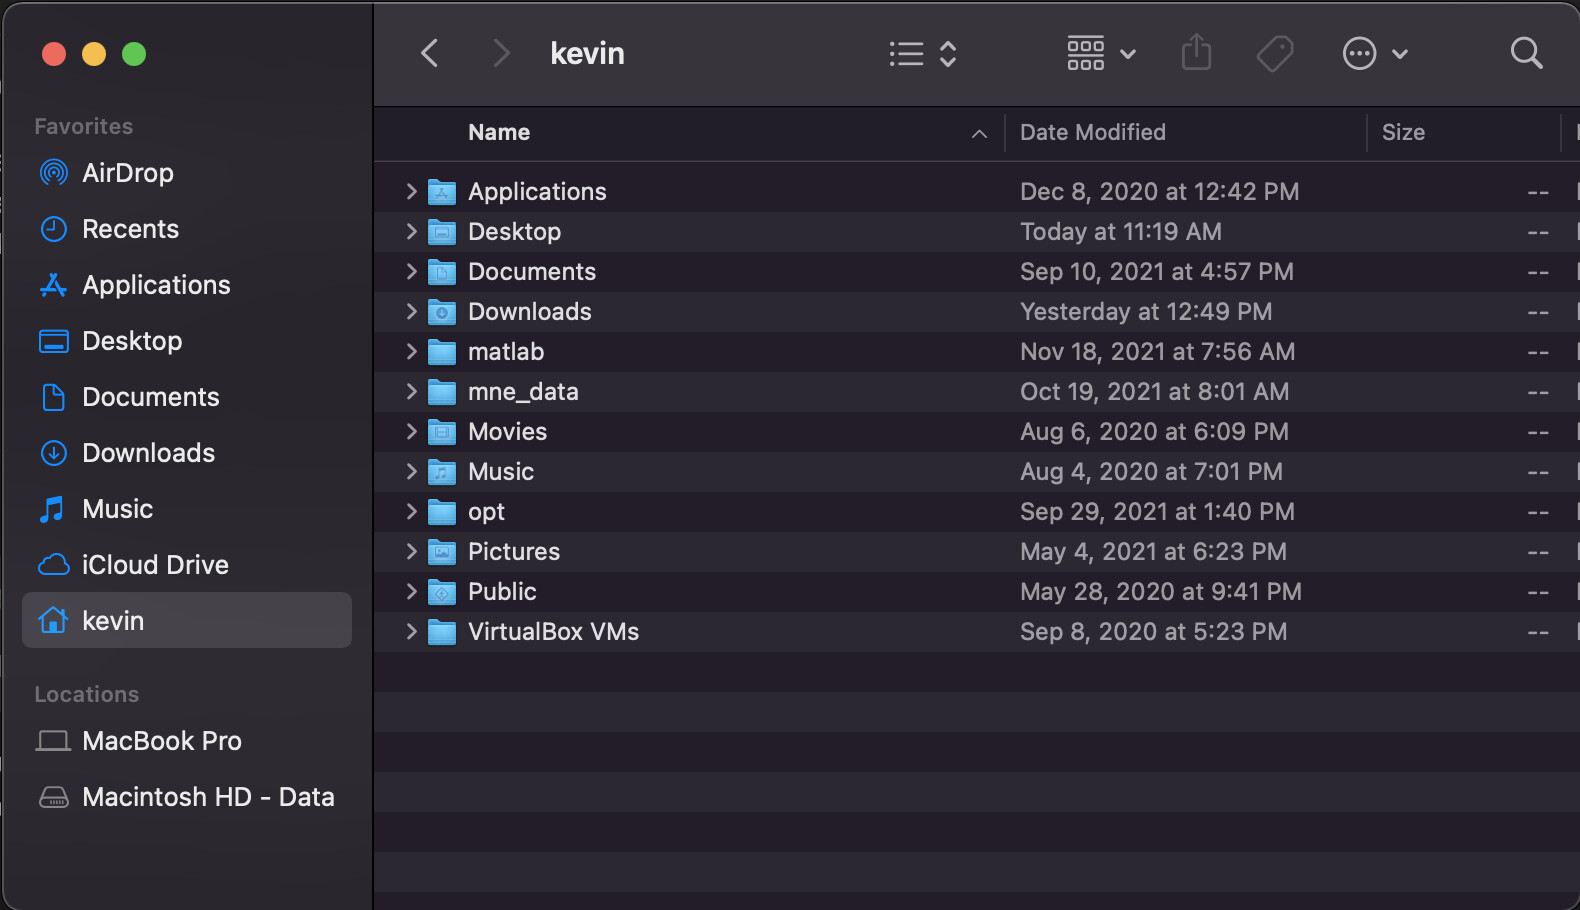This screenshot has height=910, width=1580.
Task: Click the yellow minimize window button
Action: point(94,54)
